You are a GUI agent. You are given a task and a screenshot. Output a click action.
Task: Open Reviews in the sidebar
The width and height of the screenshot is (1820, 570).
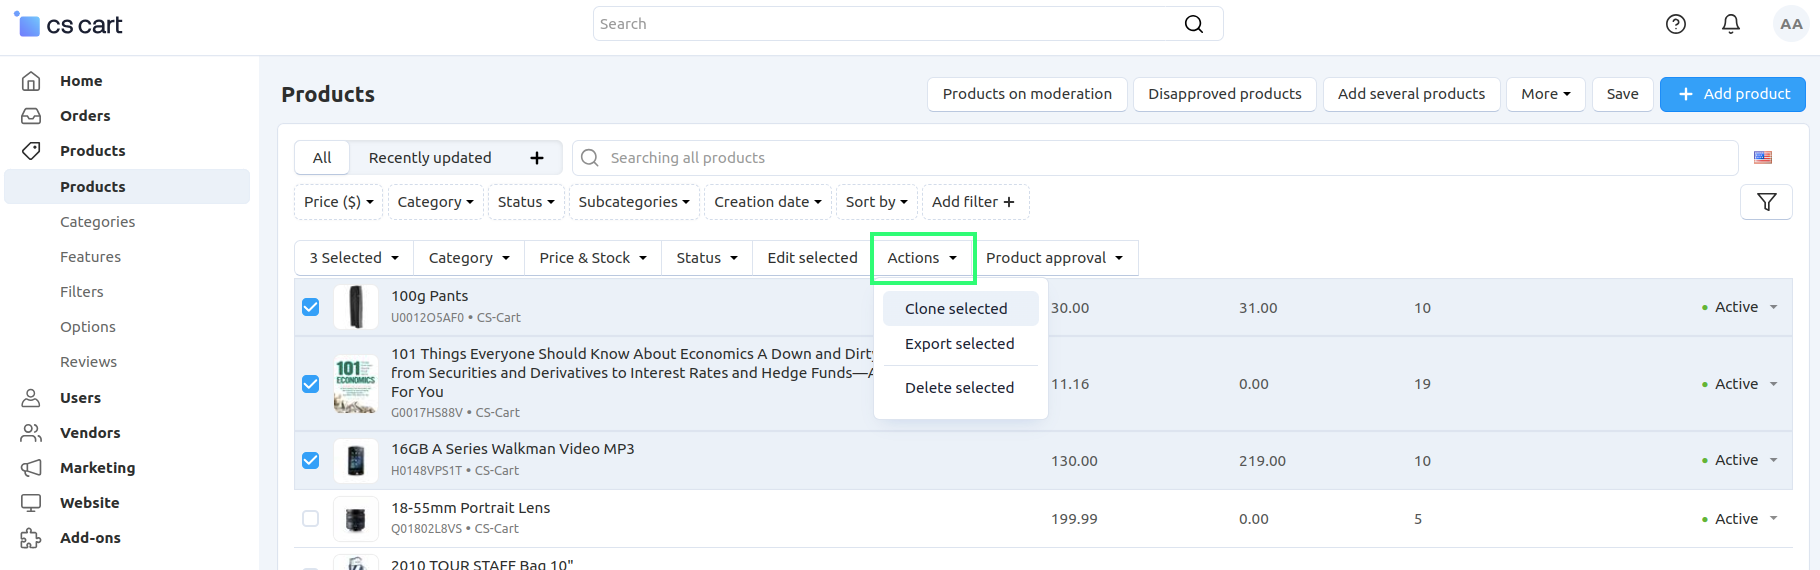tap(88, 362)
